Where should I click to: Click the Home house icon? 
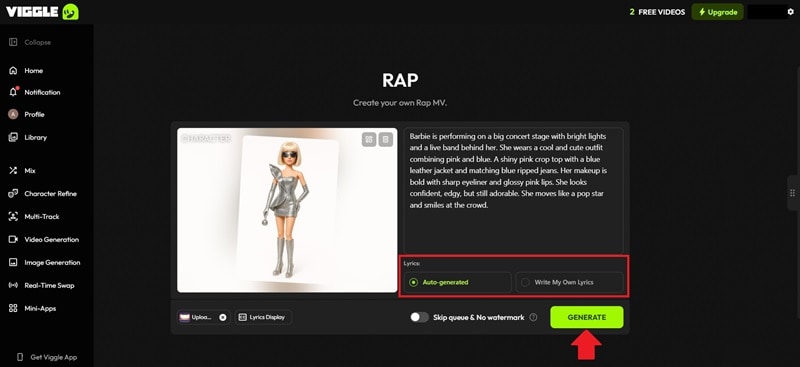pos(13,70)
